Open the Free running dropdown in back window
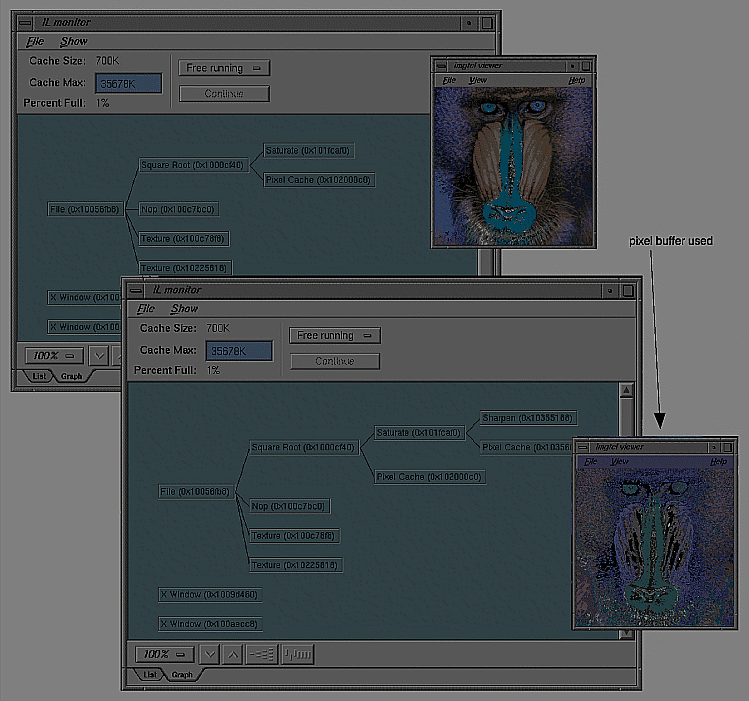The height and width of the screenshot is (701, 749). 225,68
